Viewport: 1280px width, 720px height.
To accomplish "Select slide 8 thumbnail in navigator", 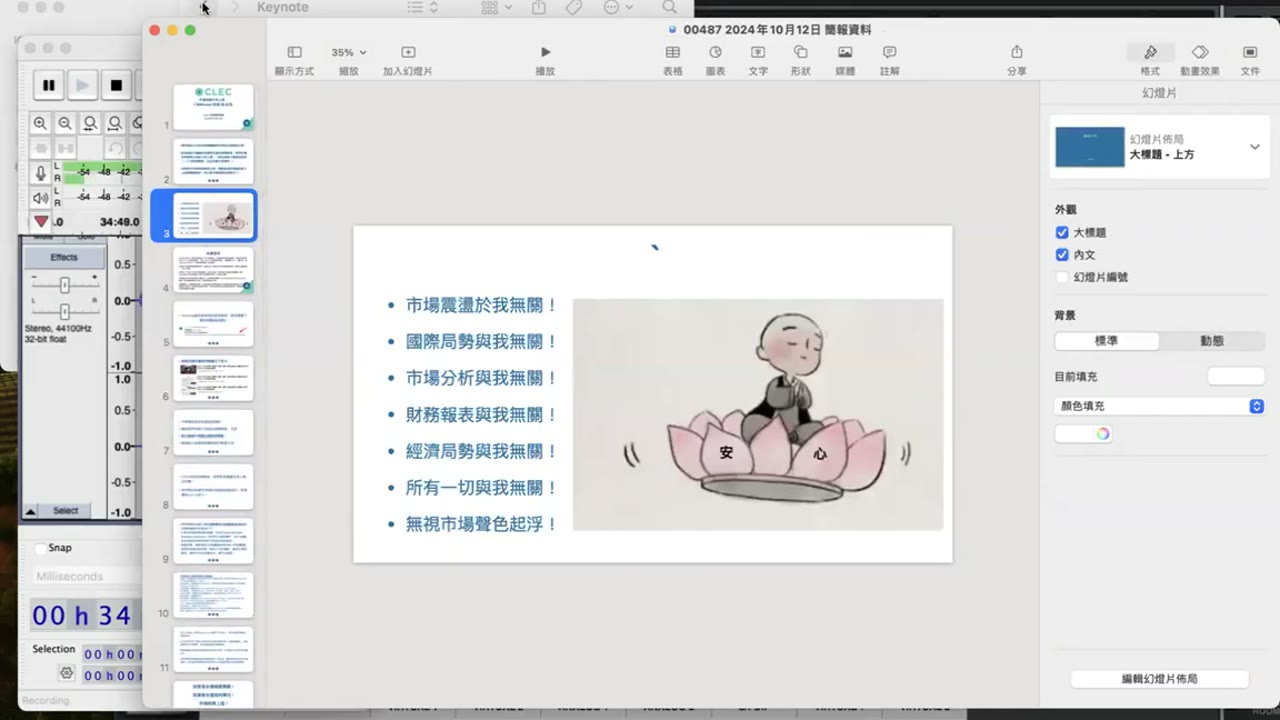I will pos(213,486).
